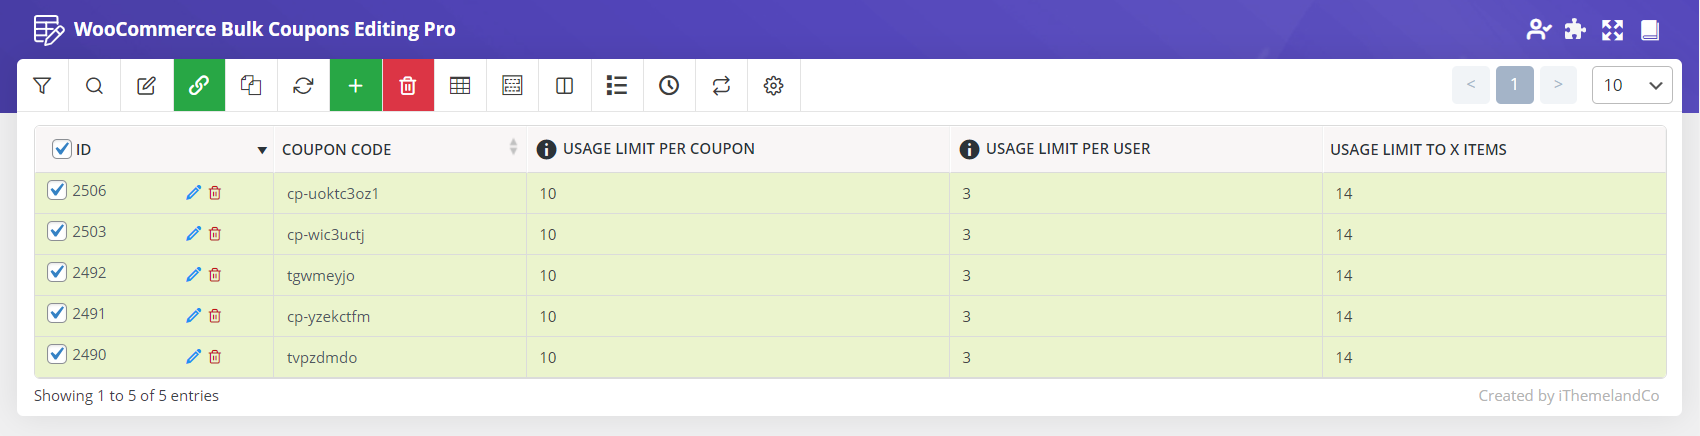1700x436 pixels.
Task: Click the green link icon button
Action: (x=199, y=85)
